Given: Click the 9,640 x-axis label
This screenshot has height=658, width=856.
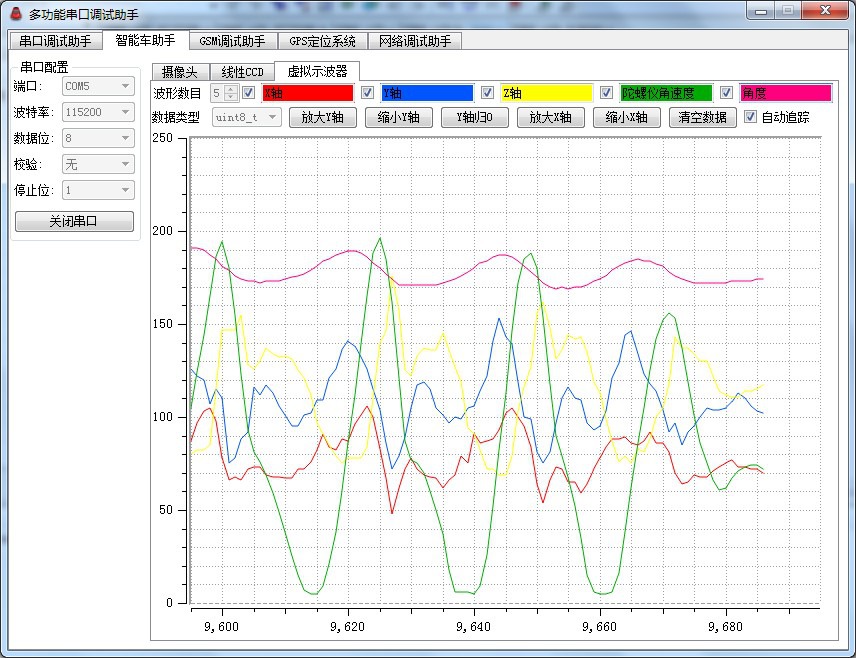Looking at the screenshot, I should click(473, 627).
